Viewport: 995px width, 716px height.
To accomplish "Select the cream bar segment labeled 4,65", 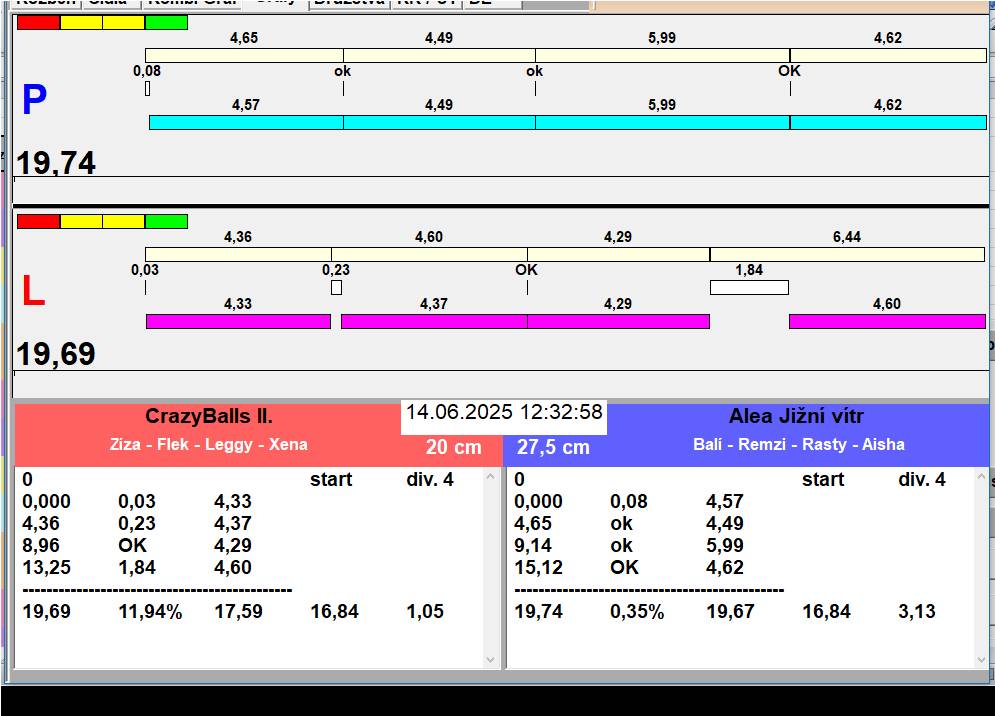I will [244, 55].
